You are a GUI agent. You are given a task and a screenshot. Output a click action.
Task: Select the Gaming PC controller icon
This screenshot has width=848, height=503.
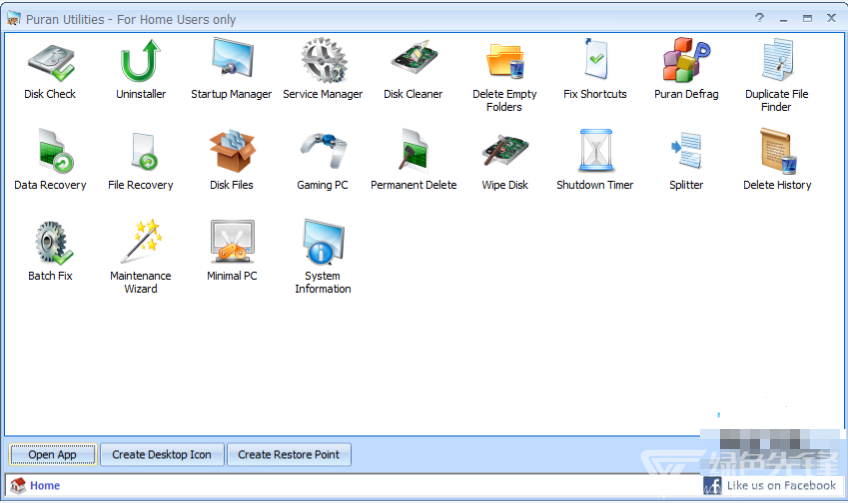[323, 150]
